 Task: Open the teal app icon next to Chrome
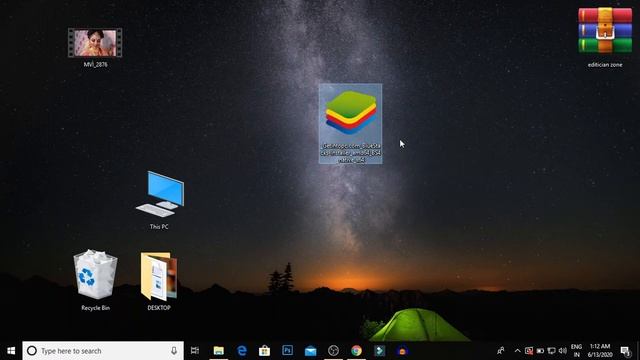click(380, 351)
